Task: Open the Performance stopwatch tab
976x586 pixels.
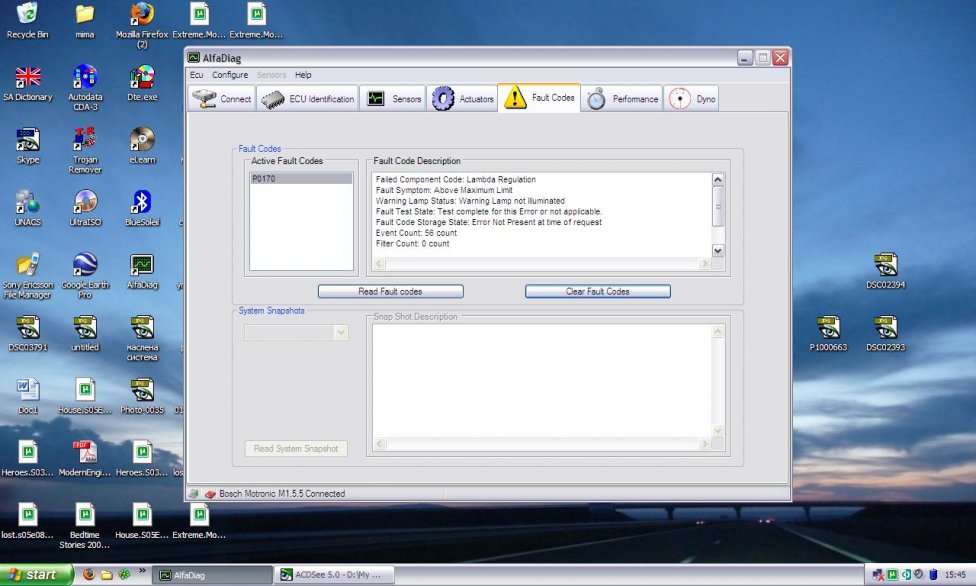Action: (623, 99)
